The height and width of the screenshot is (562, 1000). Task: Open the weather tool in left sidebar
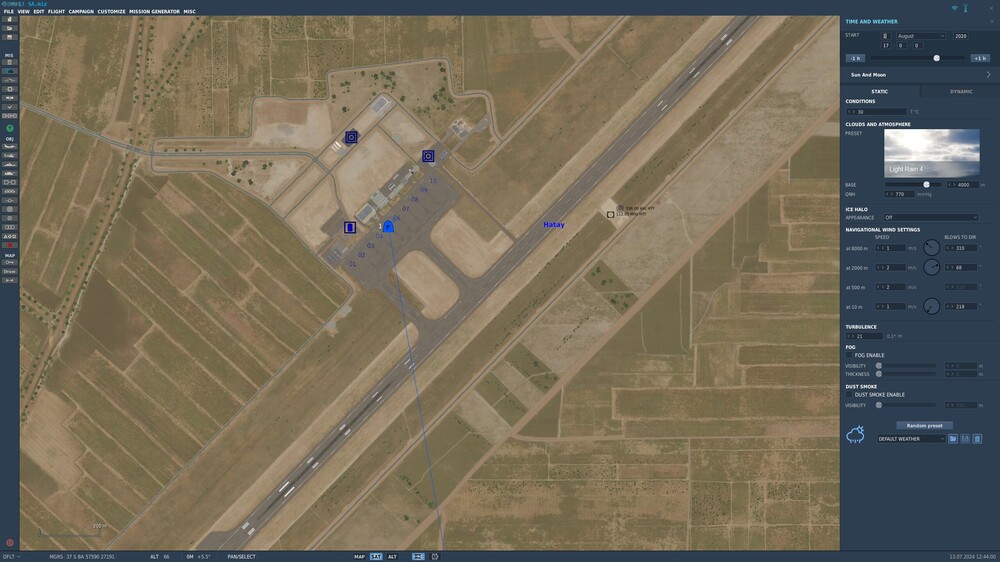10,71
